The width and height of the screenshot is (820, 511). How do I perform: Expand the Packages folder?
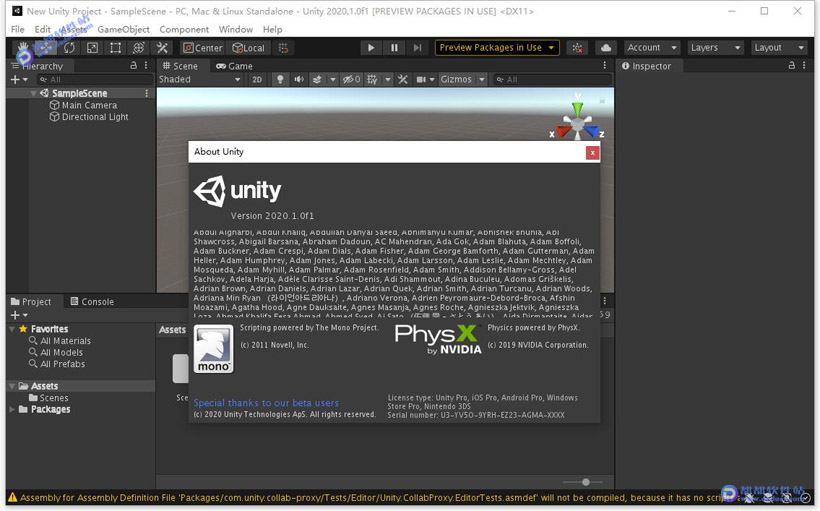pyautogui.click(x=12, y=410)
